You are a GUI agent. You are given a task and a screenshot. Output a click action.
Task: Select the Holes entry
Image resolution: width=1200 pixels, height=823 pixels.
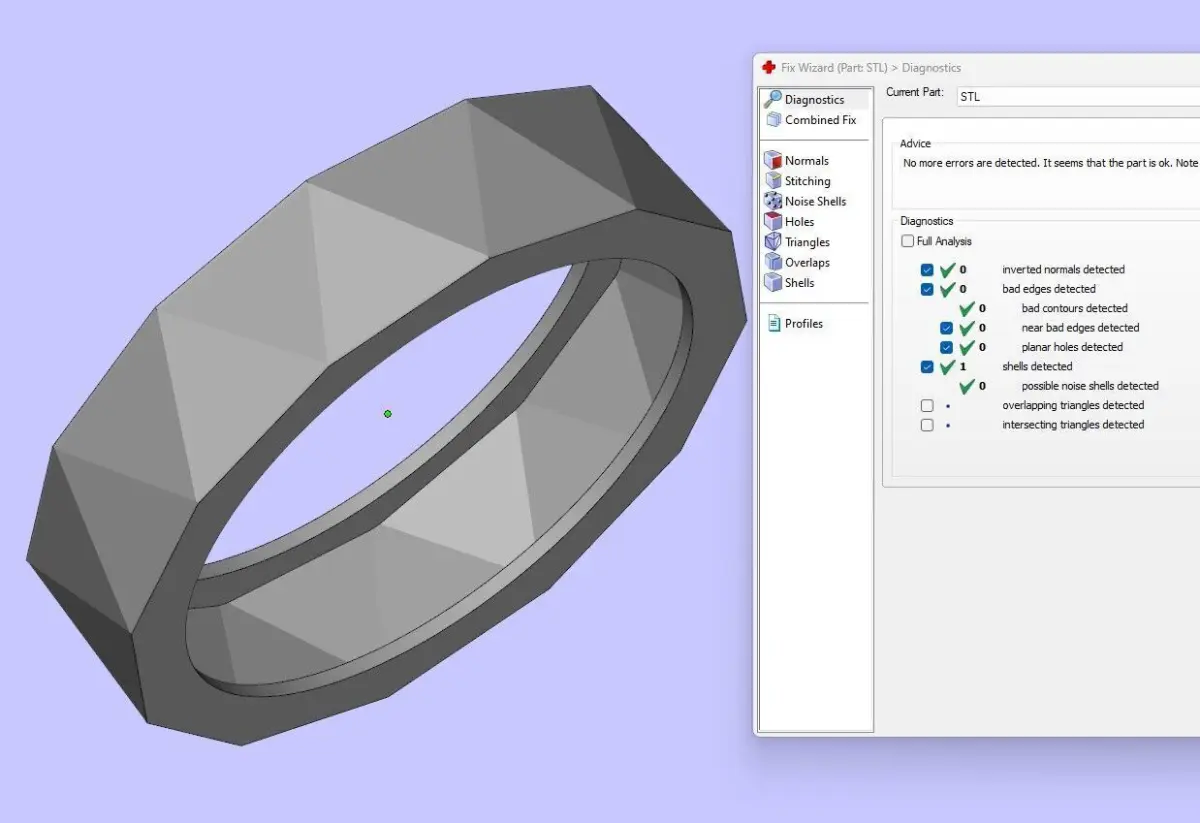(x=799, y=222)
